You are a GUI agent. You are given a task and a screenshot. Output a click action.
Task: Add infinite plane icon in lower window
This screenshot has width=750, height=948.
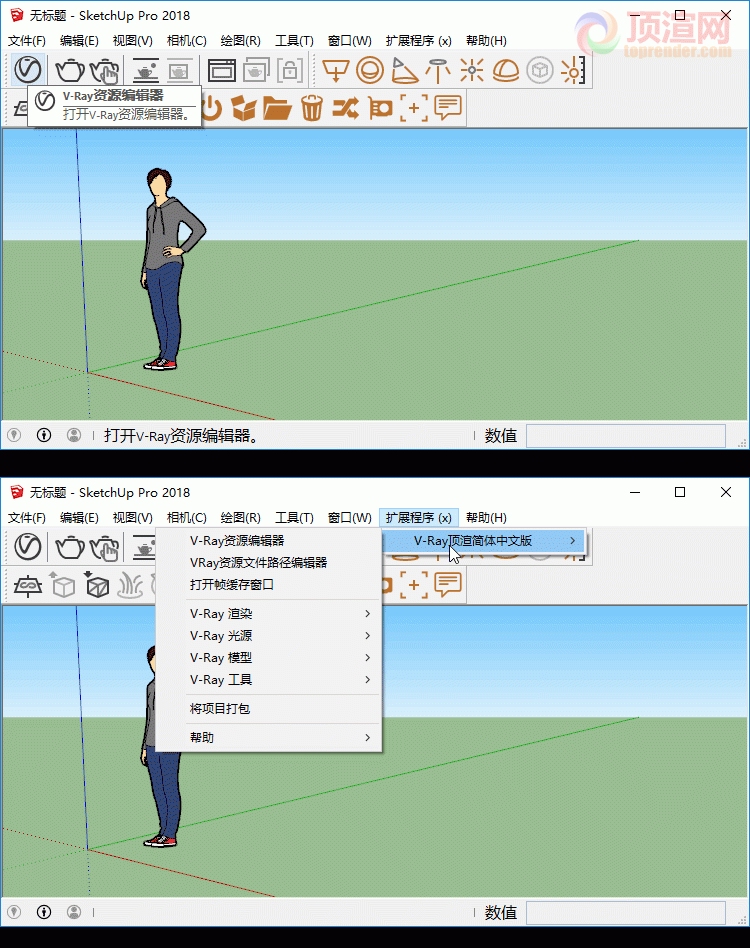click(28, 585)
